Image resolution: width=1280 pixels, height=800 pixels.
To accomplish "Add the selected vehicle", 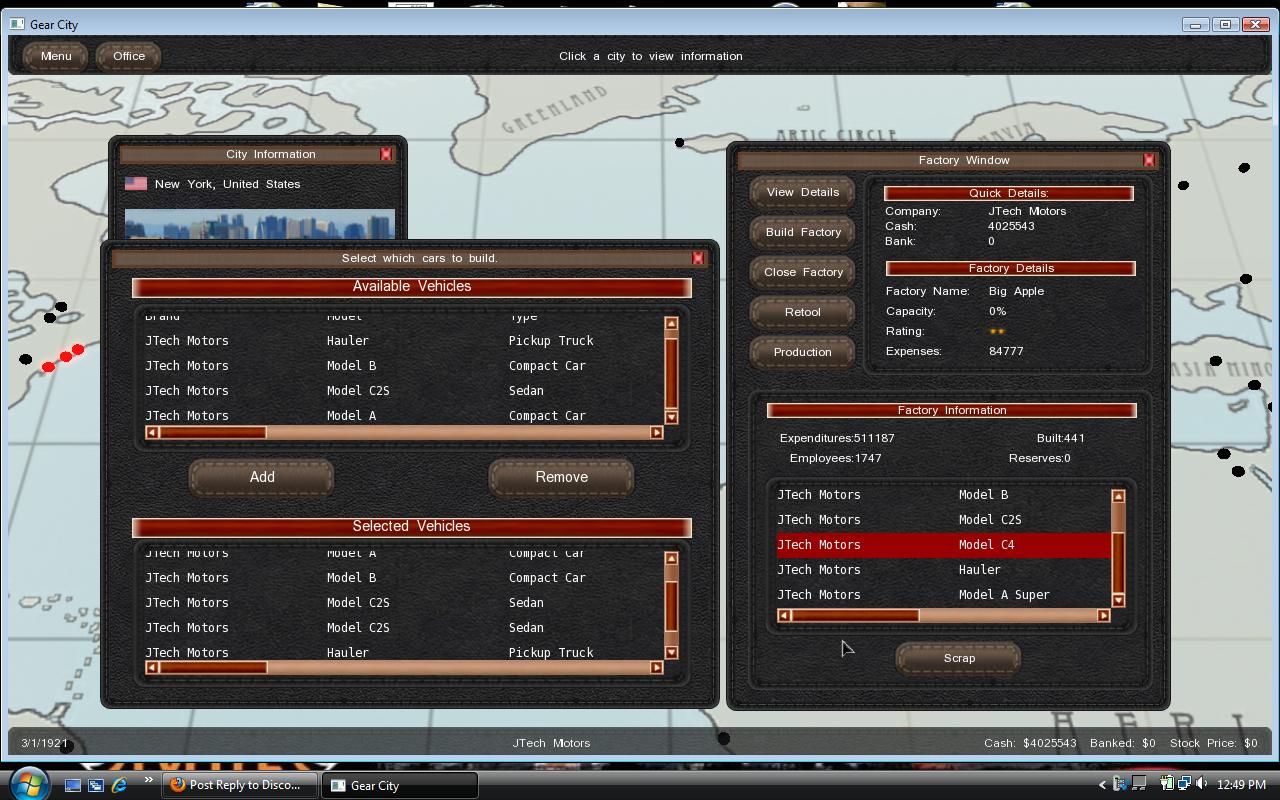I will point(262,477).
